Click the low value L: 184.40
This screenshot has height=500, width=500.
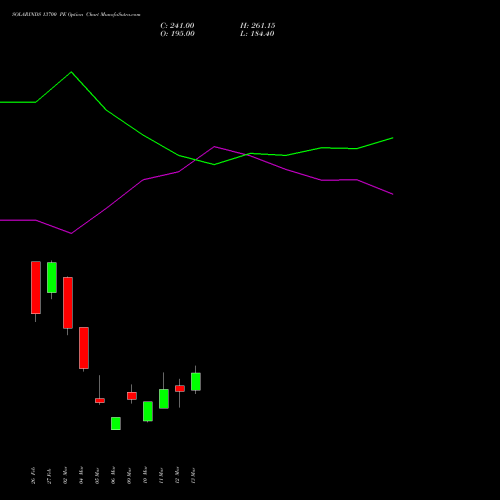[x=257, y=34]
